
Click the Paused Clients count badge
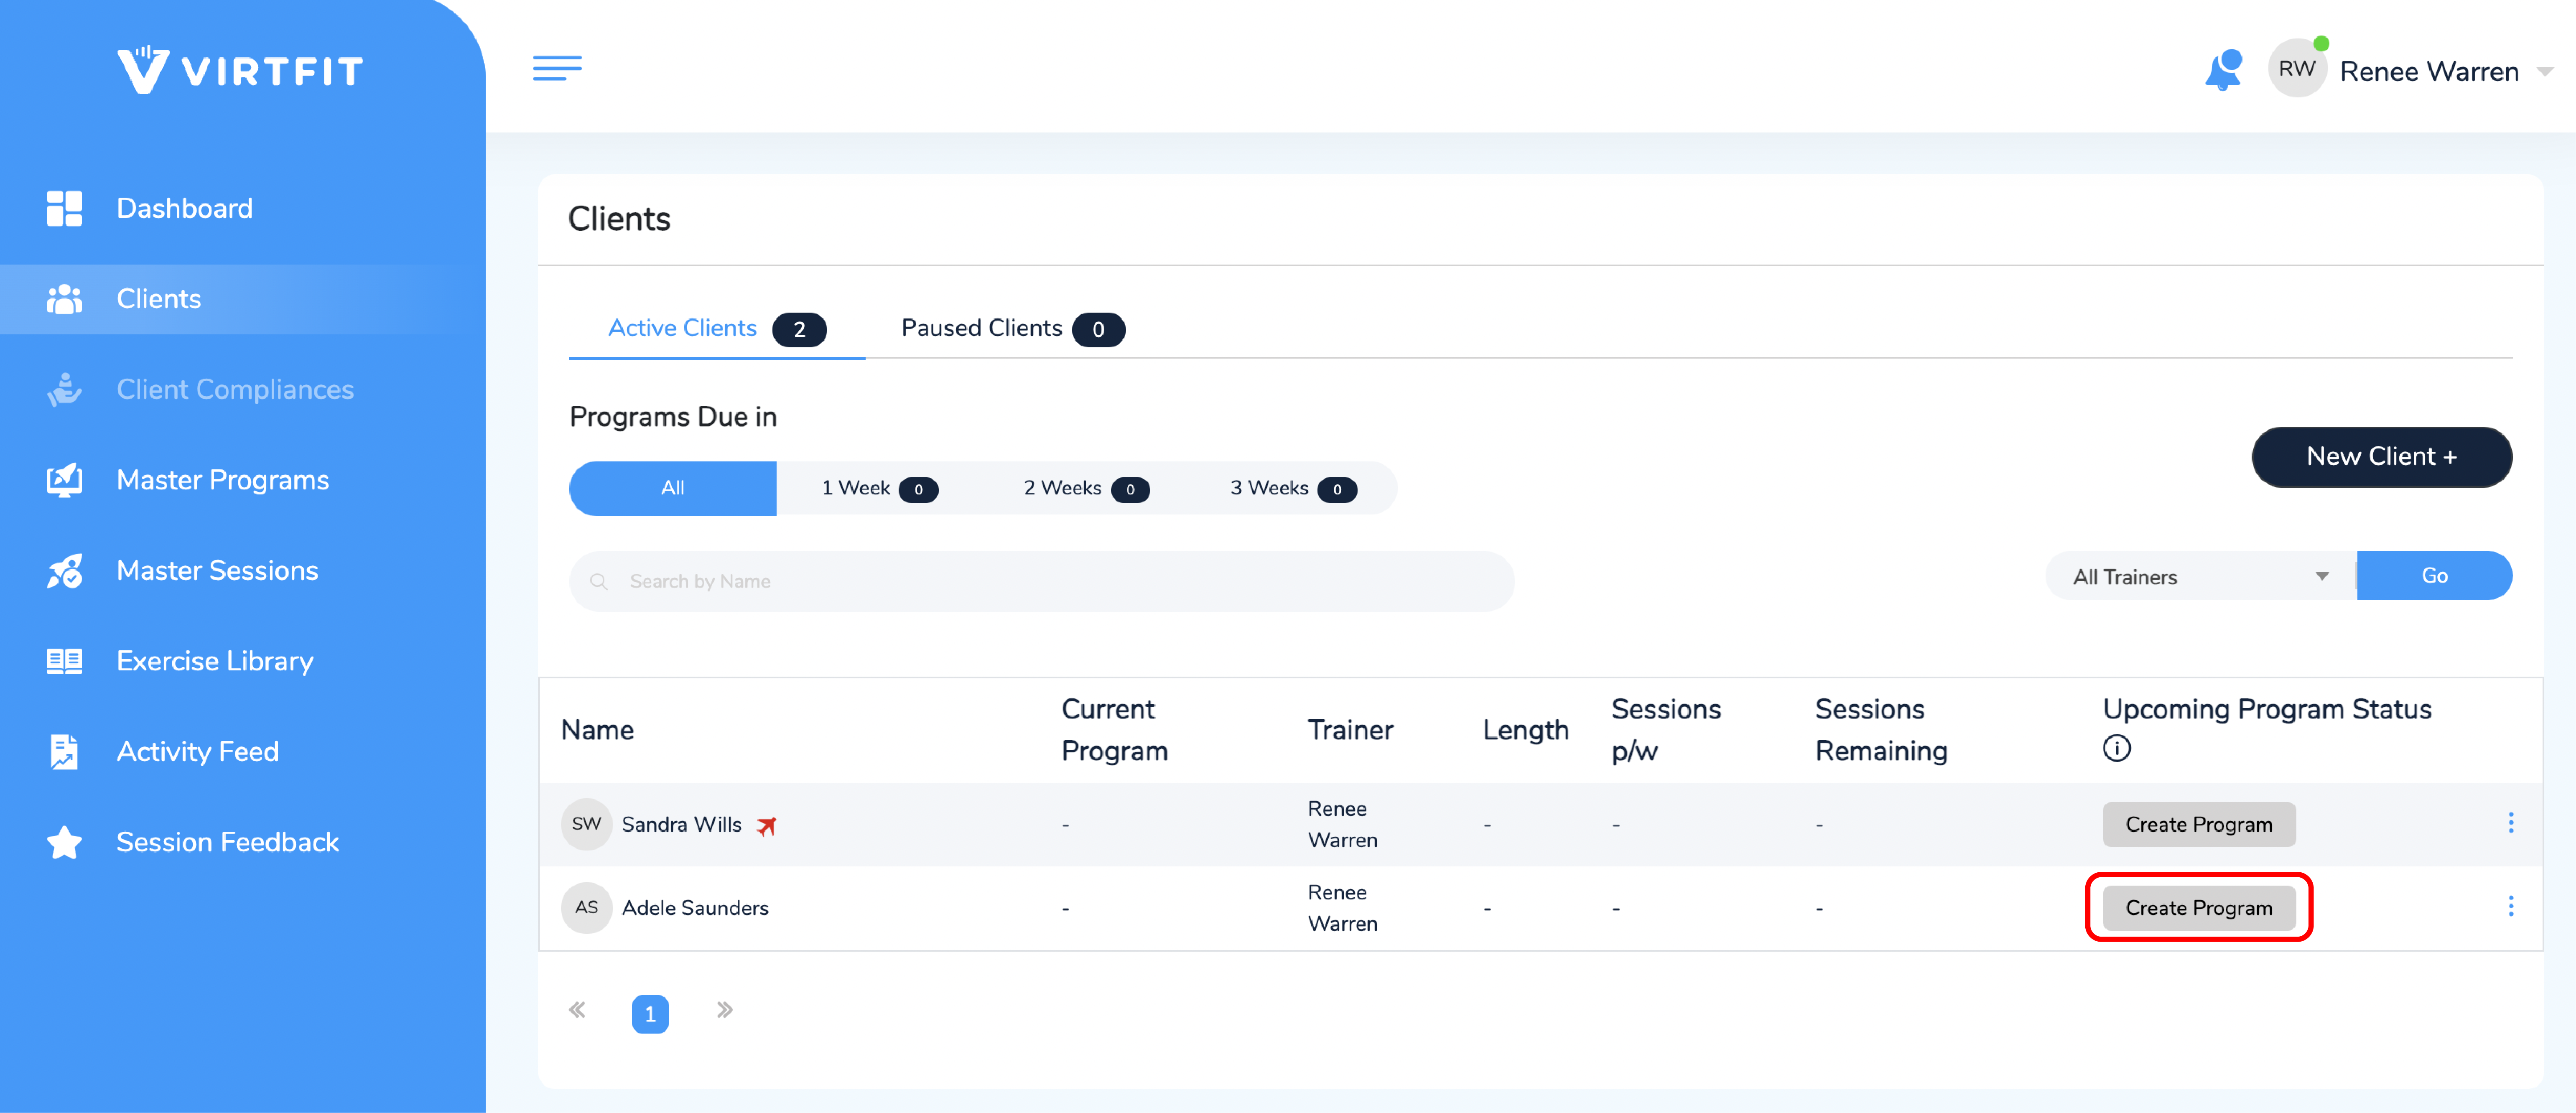(1098, 330)
